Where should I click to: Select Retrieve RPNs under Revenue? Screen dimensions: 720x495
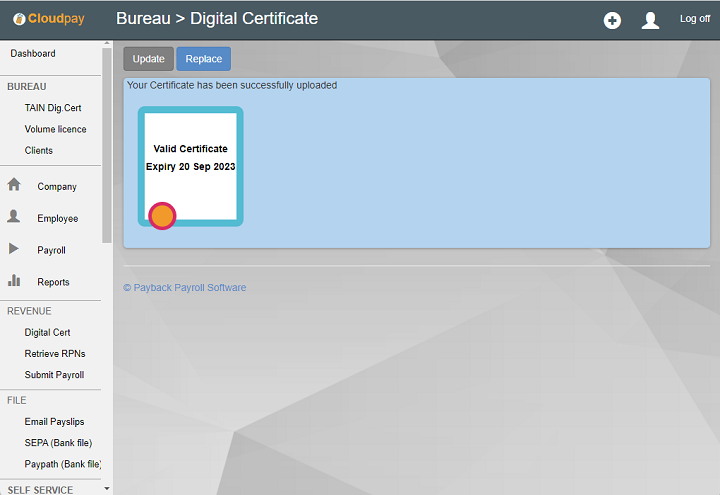(x=55, y=354)
